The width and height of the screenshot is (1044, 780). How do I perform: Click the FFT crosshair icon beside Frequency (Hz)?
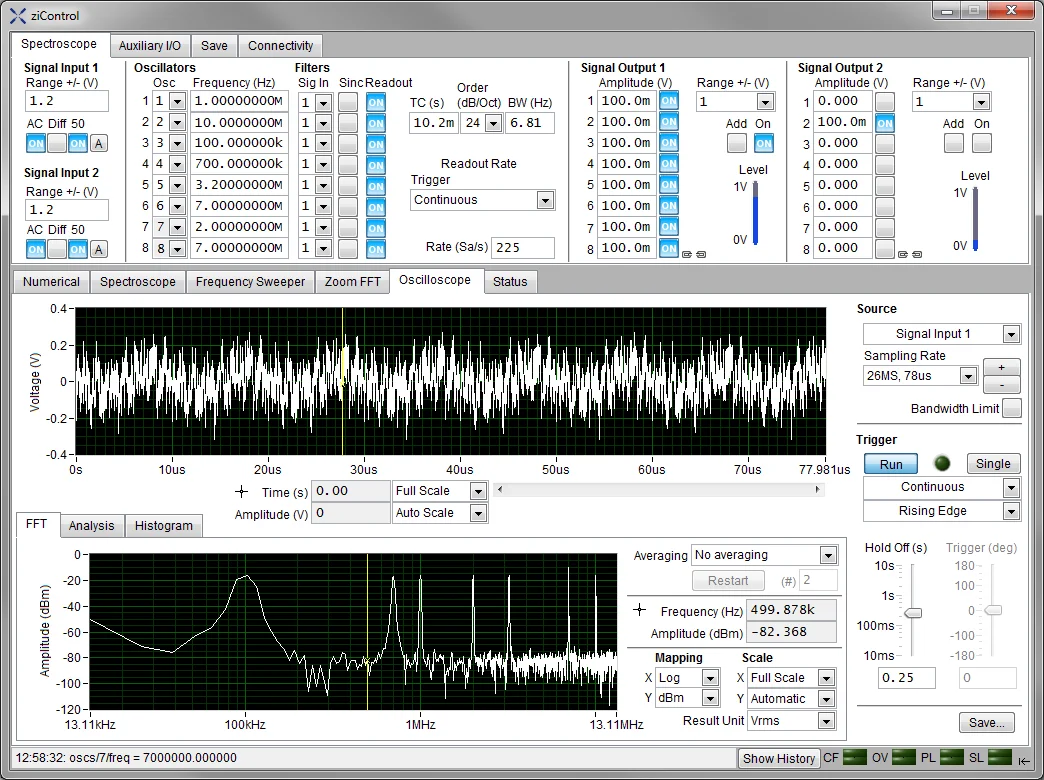coord(640,609)
